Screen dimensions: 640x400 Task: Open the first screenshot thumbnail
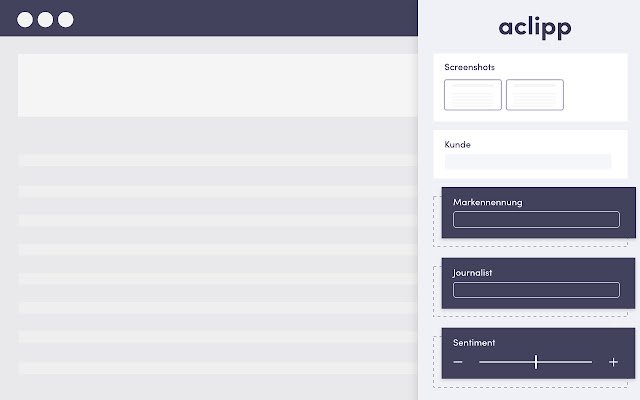click(473, 95)
